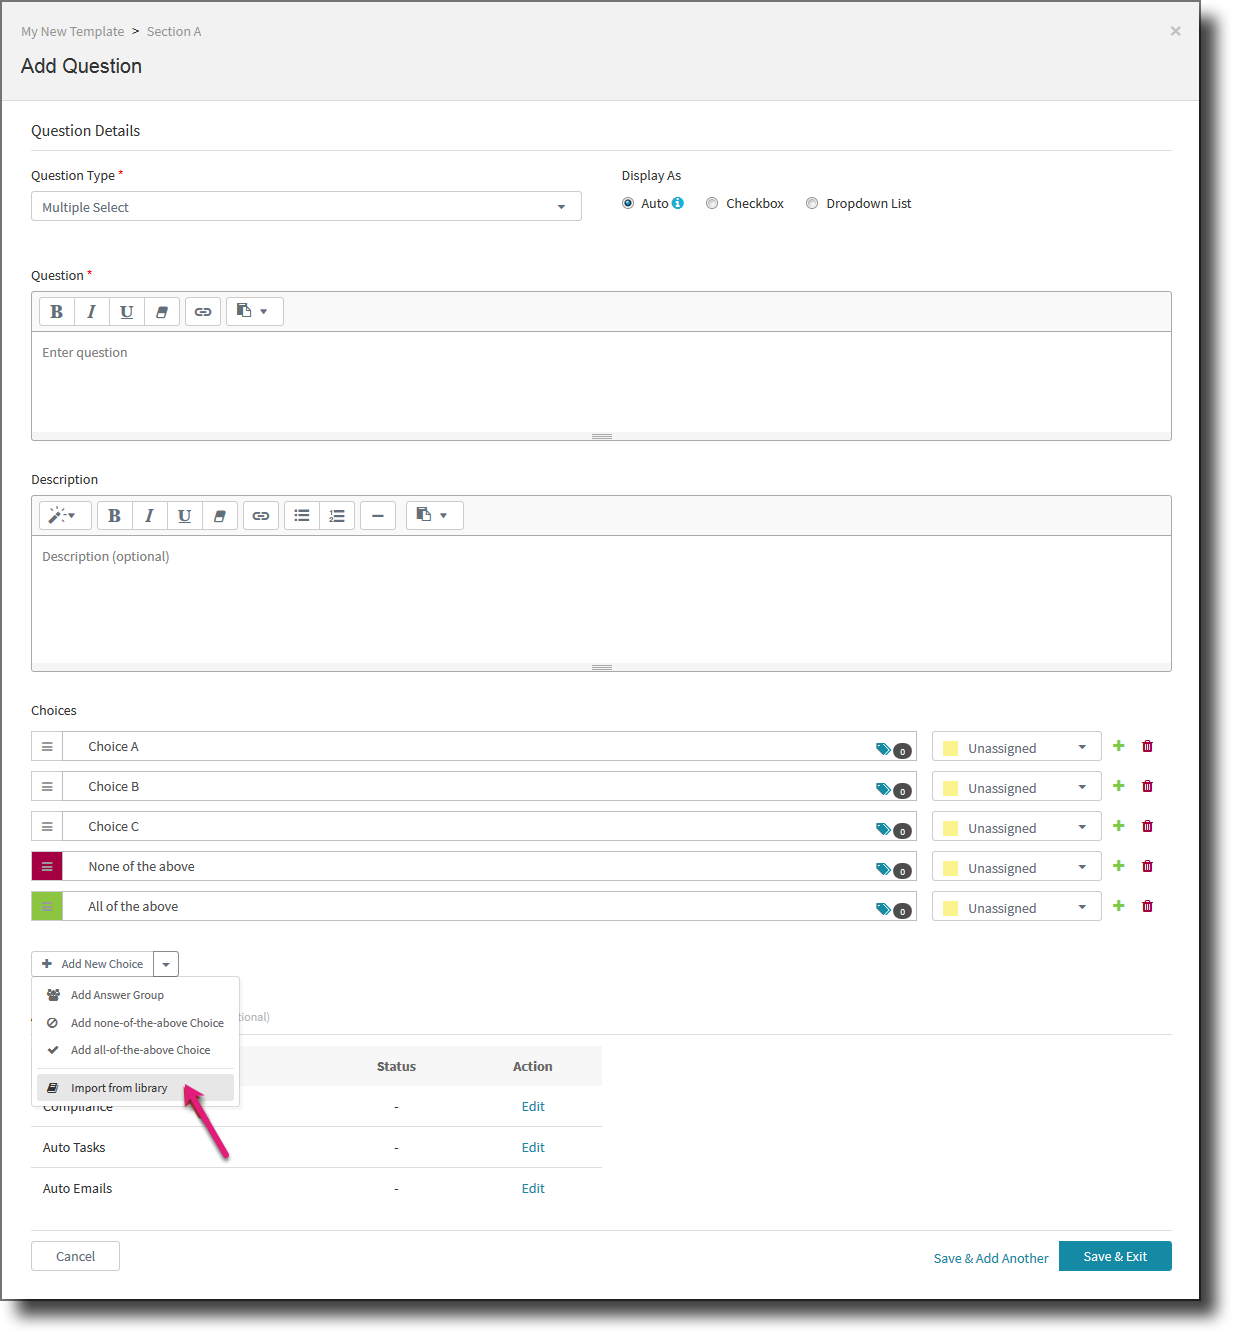Insert a link in the Question field

click(203, 311)
